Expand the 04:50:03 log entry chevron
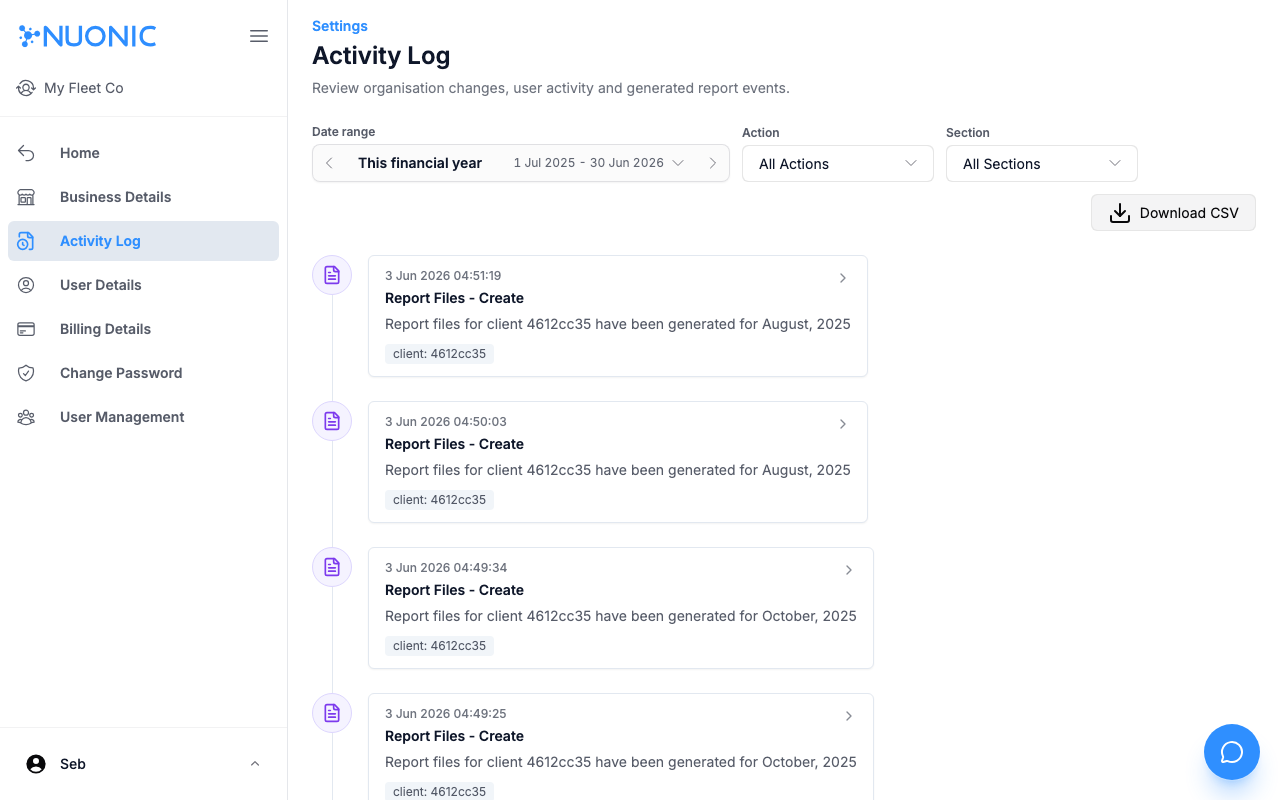This screenshot has width=1280, height=800. (x=843, y=424)
